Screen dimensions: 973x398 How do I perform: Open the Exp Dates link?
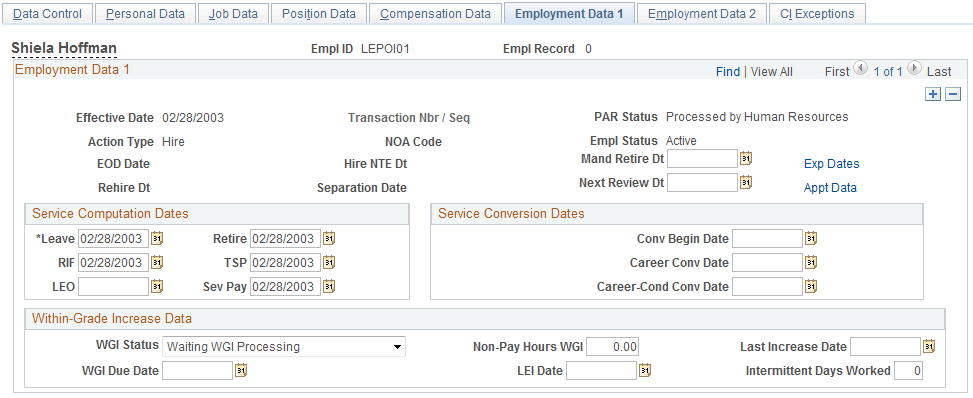coord(832,164)
